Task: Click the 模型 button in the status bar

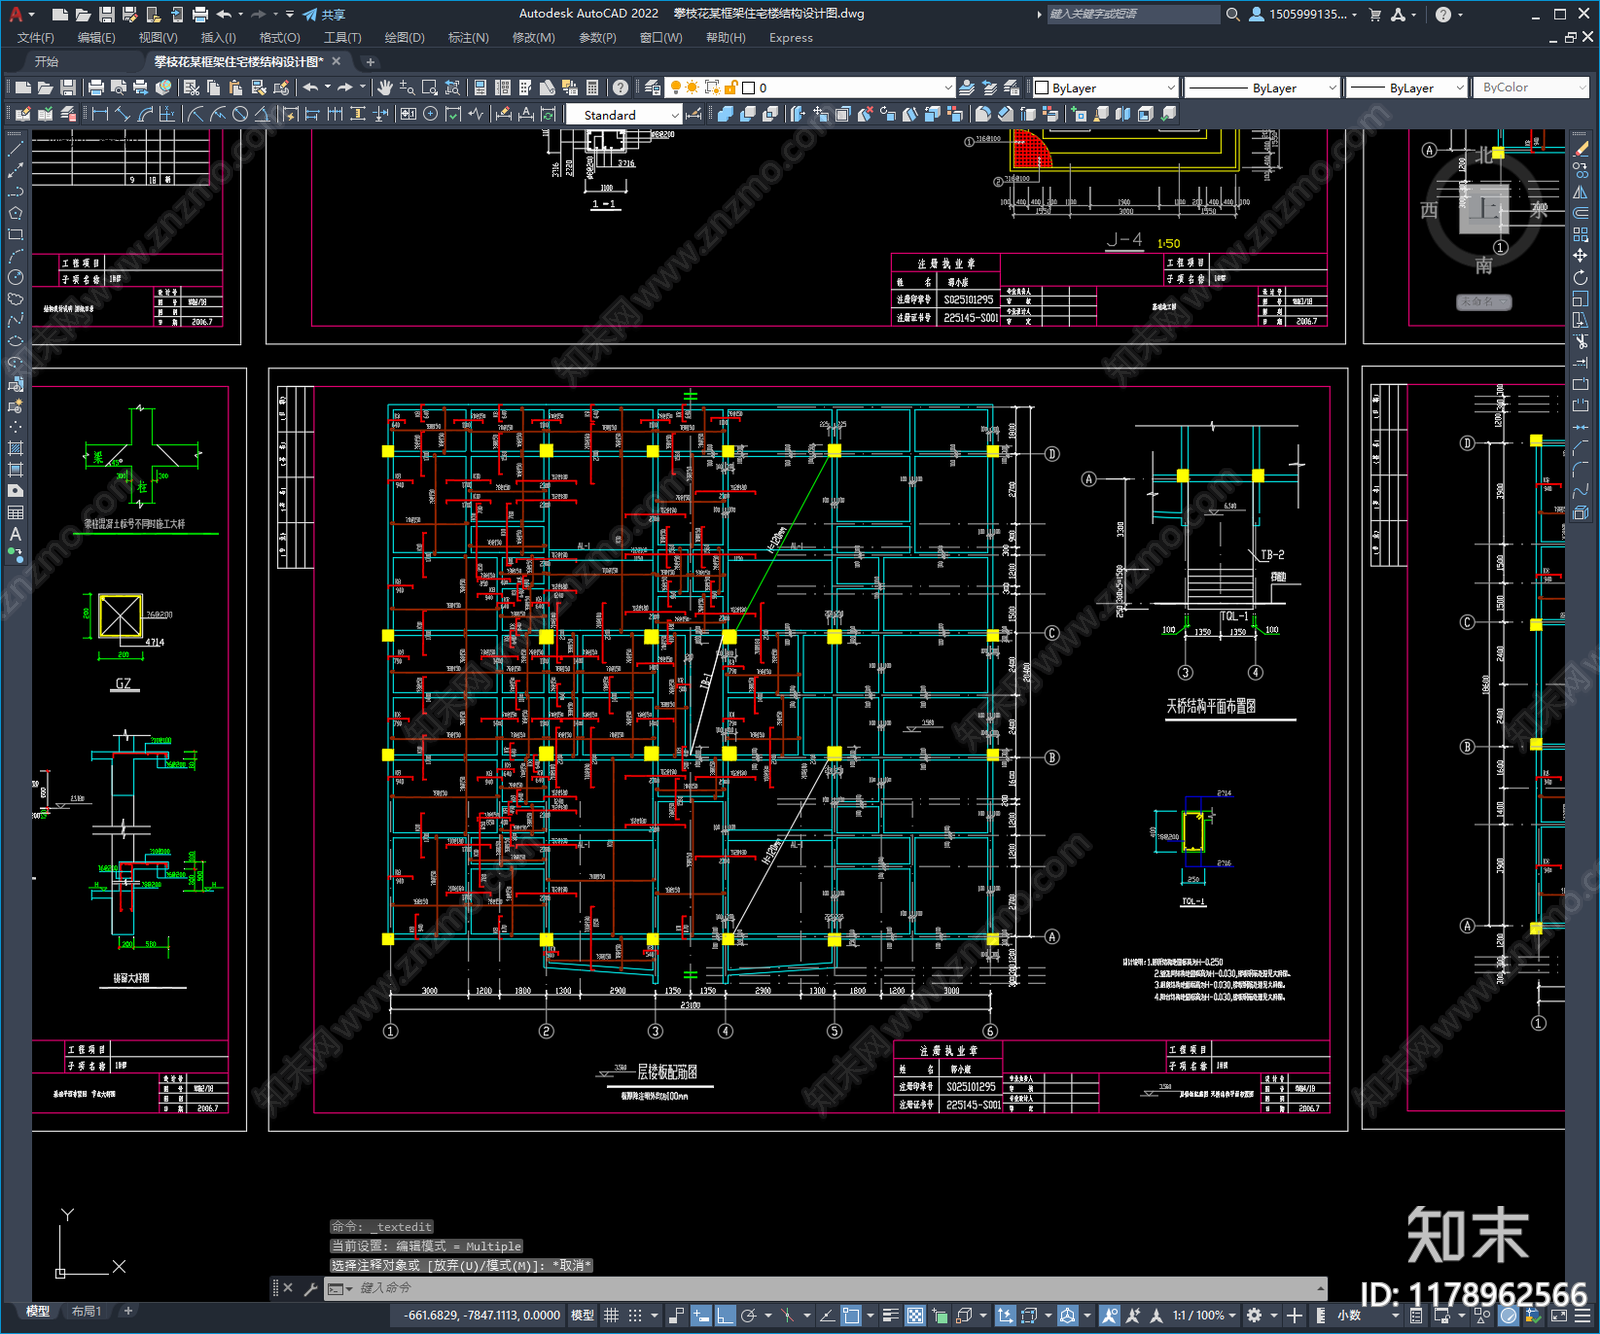Action: 582,1315
